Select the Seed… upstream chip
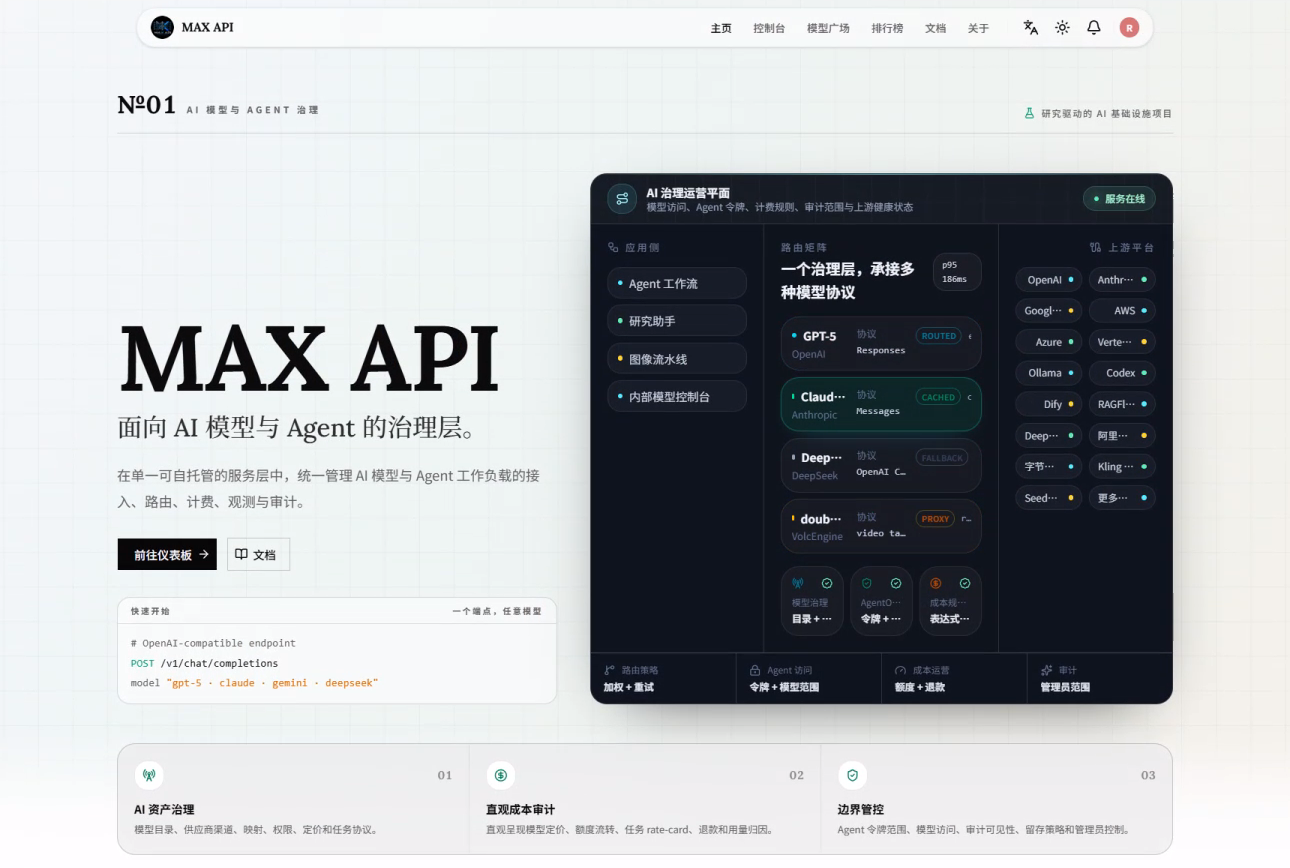The height and width of the screenshot is (868, 1290). (x=1049, y=498)
